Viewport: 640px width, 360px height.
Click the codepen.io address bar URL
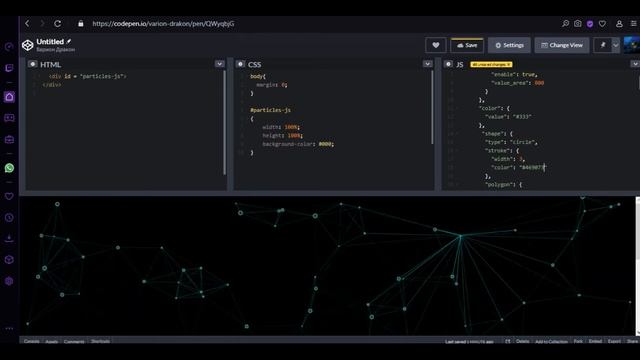tap(163, 24)
